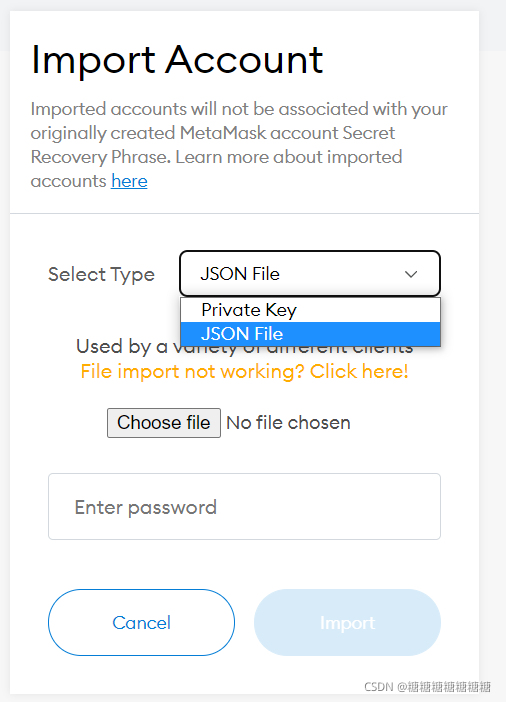
Task: Click the dropdown chevron arrow icon
Action: pyautogui.click(x=411, y=274)
